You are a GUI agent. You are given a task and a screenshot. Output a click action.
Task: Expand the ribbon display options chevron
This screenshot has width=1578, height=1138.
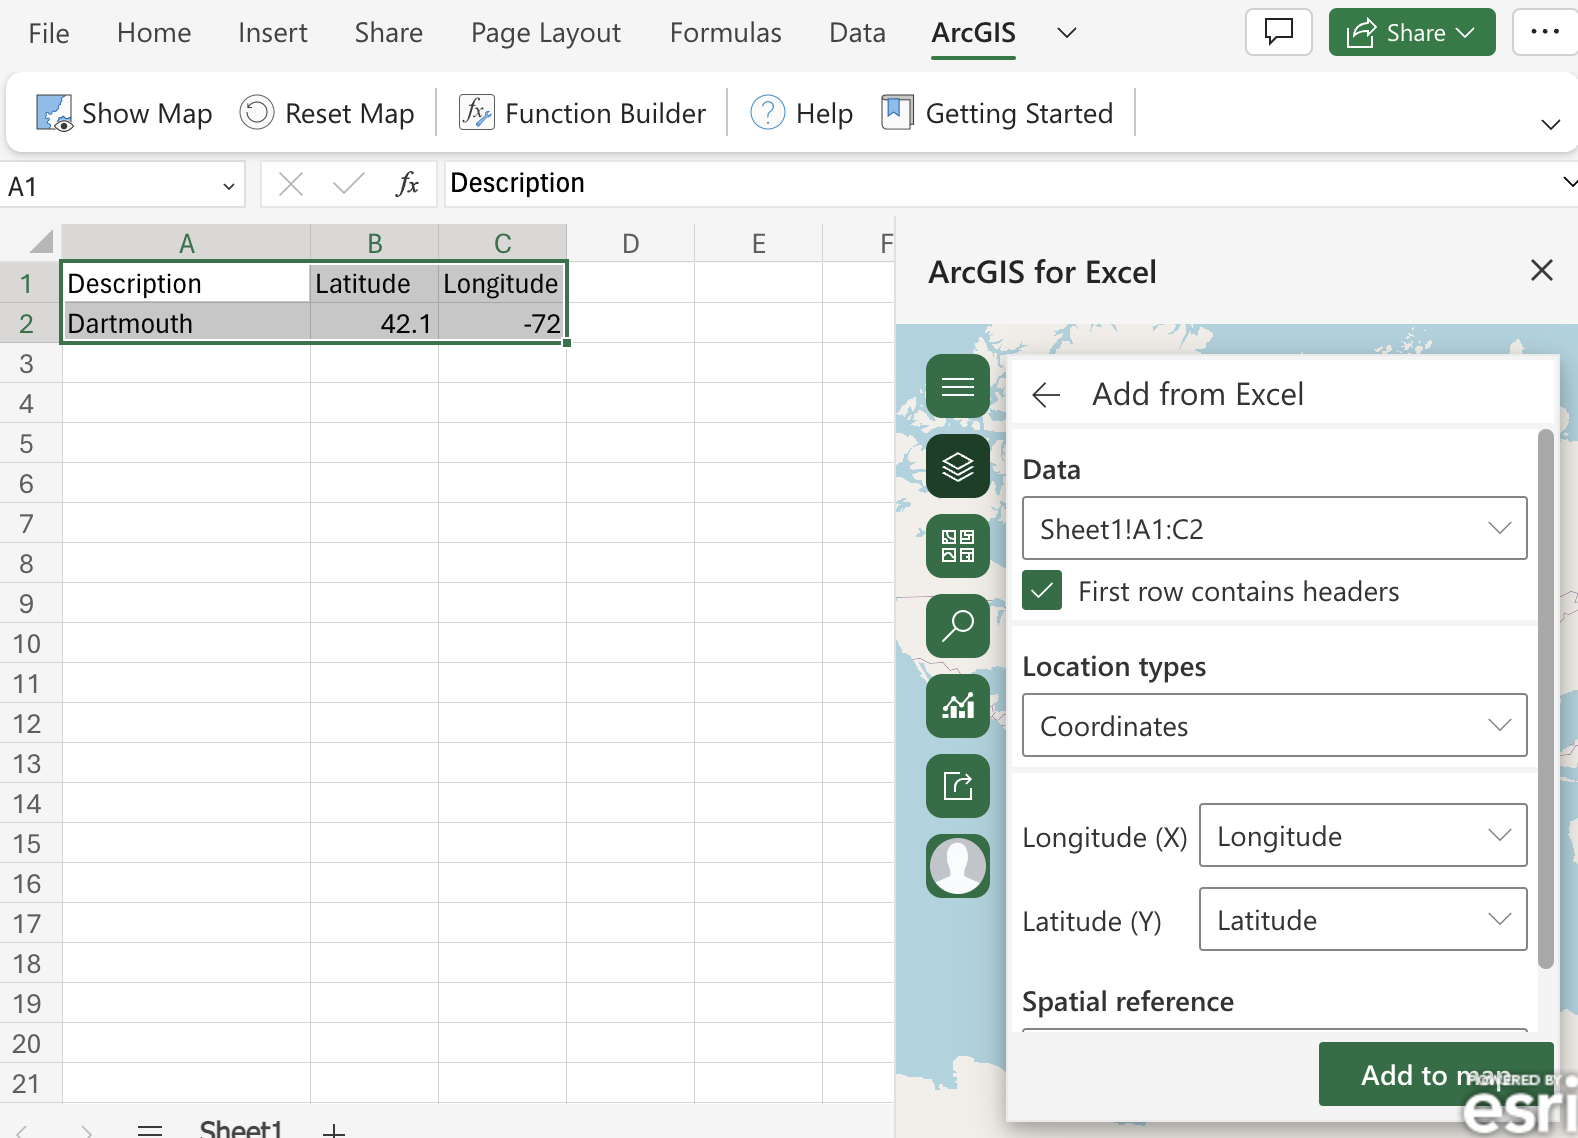pyautogui.click(x=1551, y=124)
